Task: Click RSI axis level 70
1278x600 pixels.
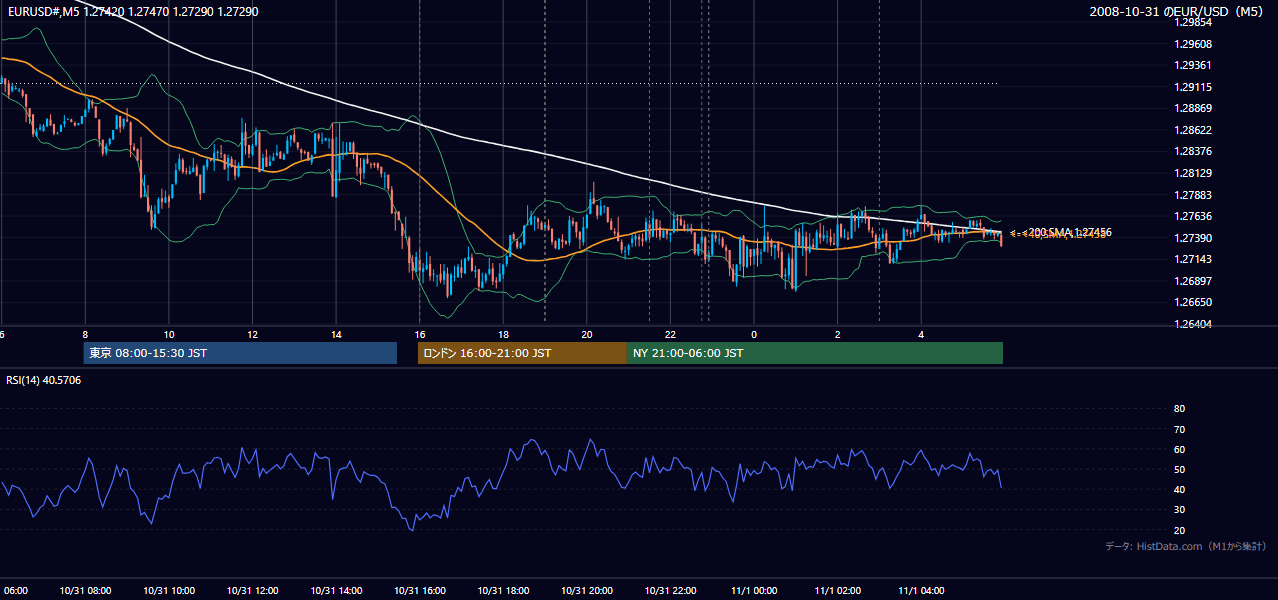Action: click(x=1179, y=429)
